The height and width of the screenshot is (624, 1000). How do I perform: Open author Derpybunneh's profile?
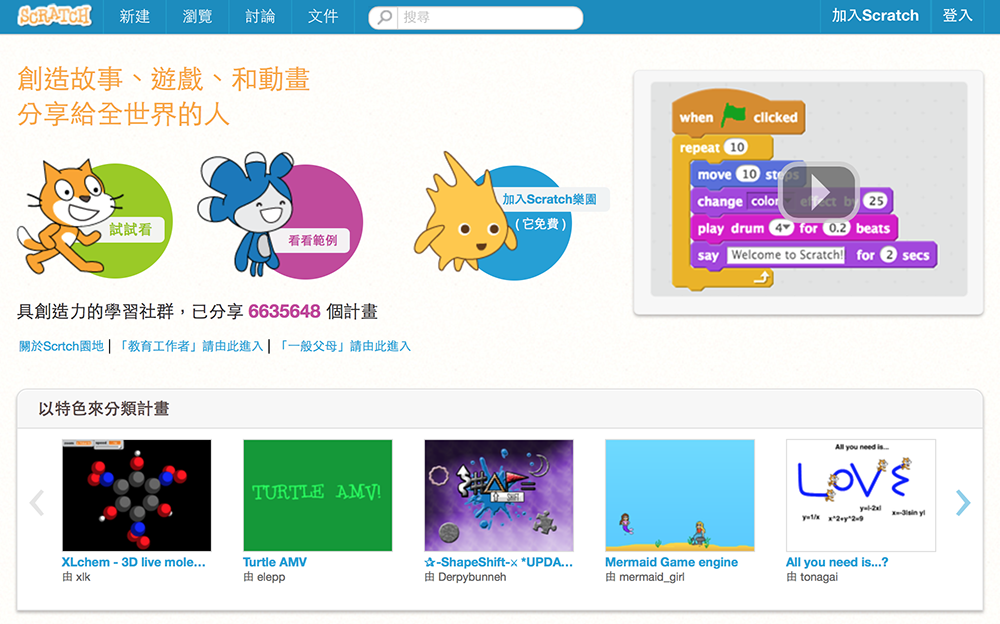(x=472, y=577)
